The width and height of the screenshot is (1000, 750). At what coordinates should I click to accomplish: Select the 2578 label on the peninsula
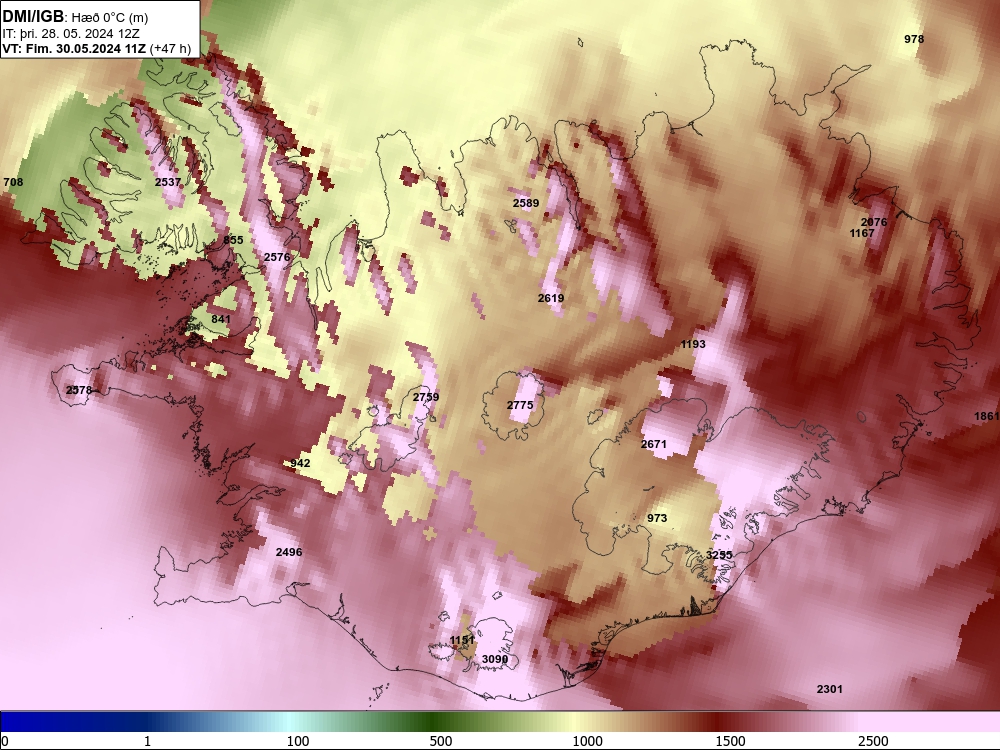point(79,390)
